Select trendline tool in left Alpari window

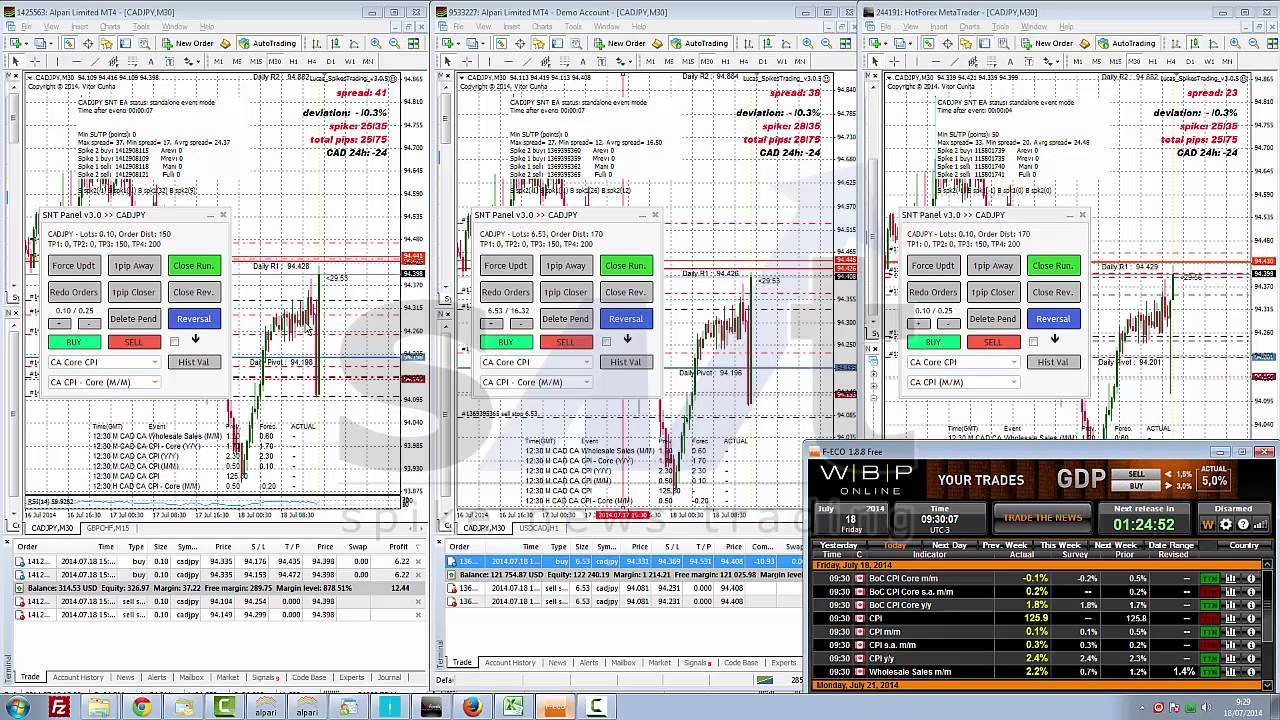tap(96, 61)
